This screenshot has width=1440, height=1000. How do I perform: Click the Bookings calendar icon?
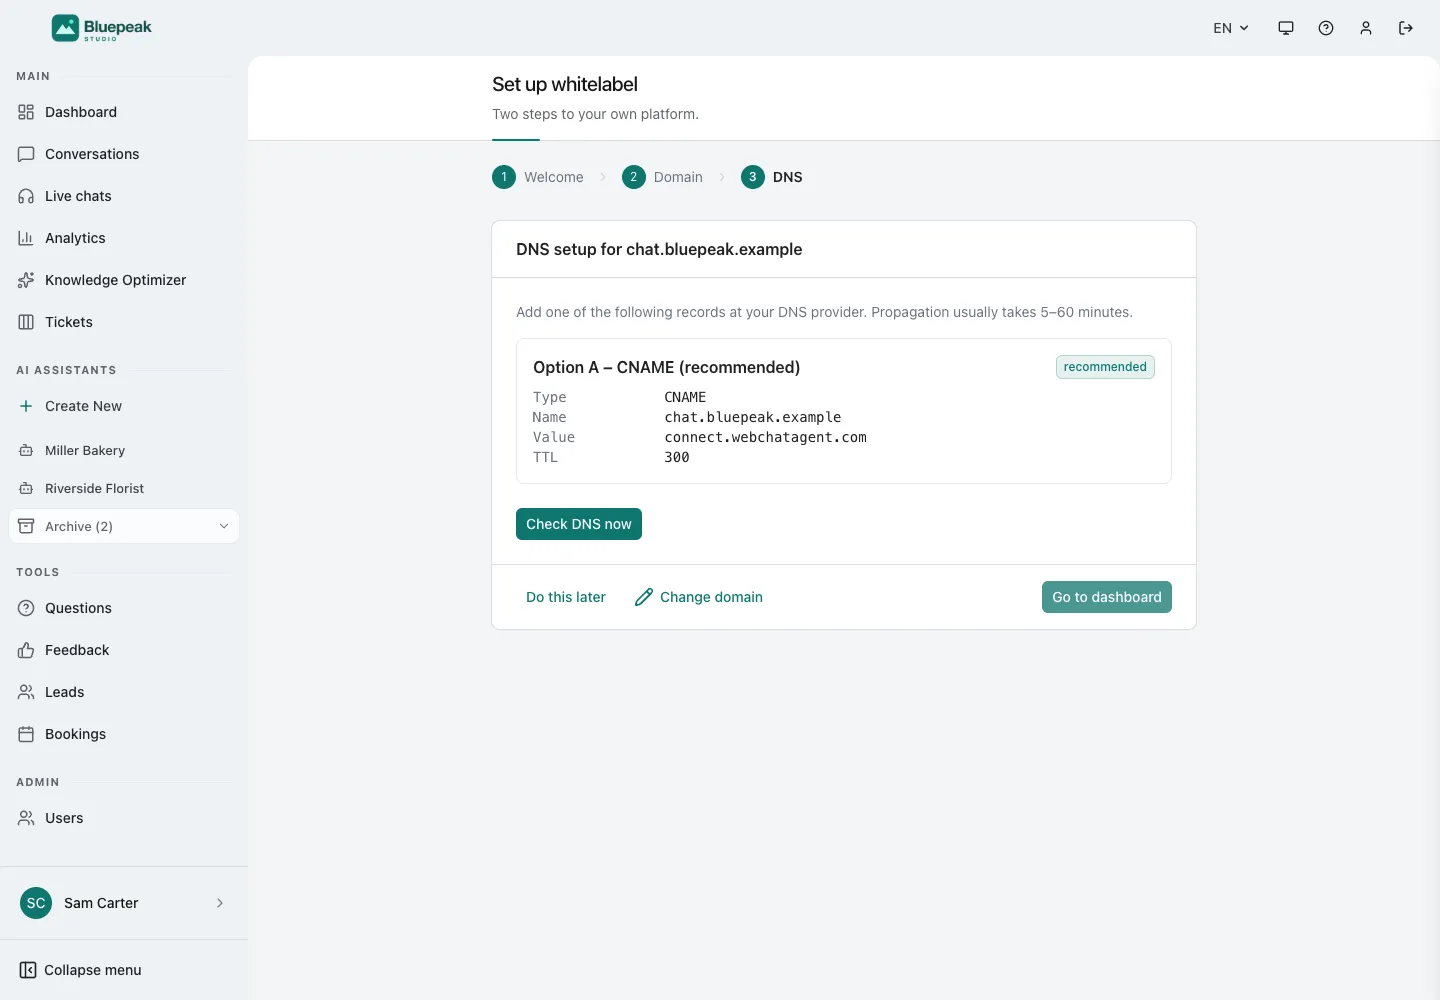pos(26,734)
